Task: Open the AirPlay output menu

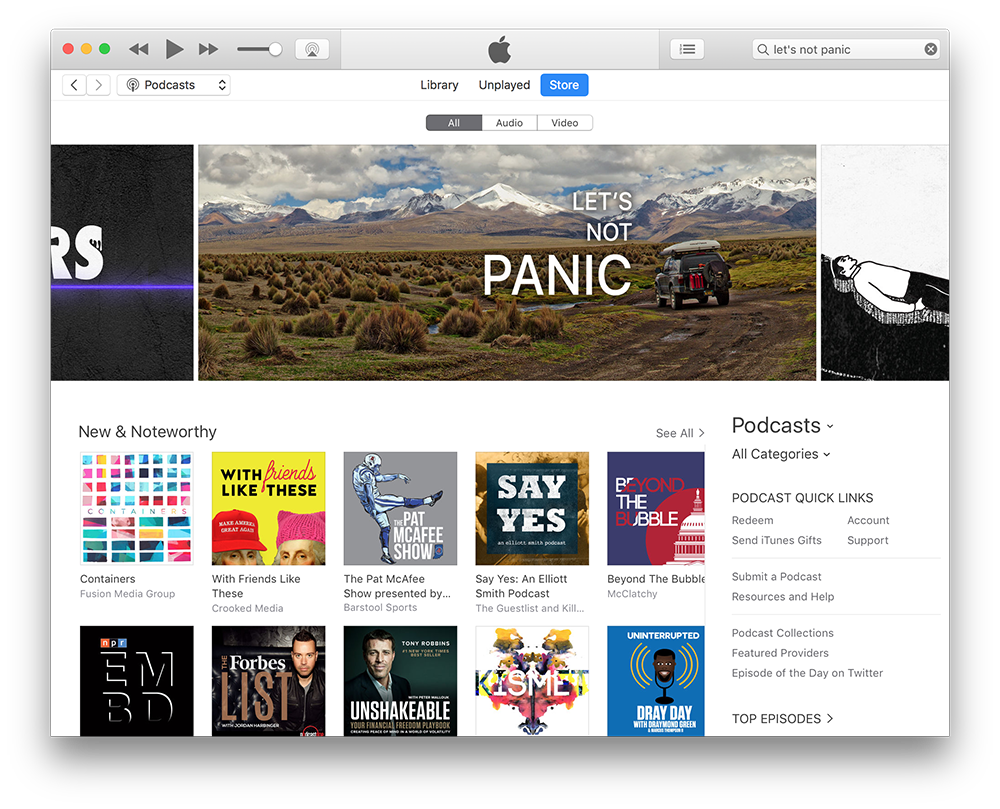Action: pyautogui.click(x=312, y=49)
